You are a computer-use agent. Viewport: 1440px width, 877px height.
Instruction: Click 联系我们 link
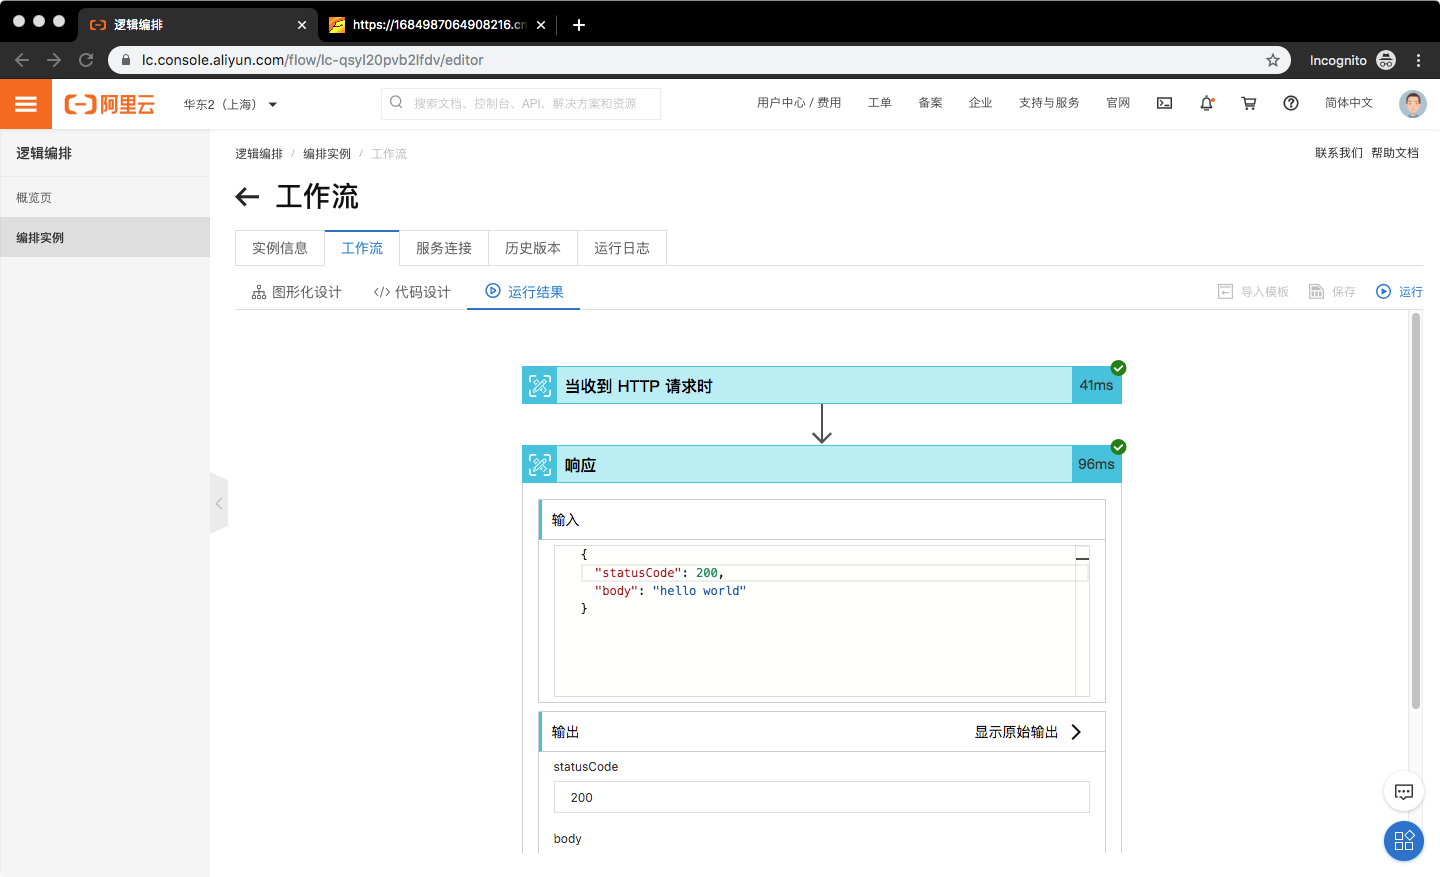tap(1339, 153)
